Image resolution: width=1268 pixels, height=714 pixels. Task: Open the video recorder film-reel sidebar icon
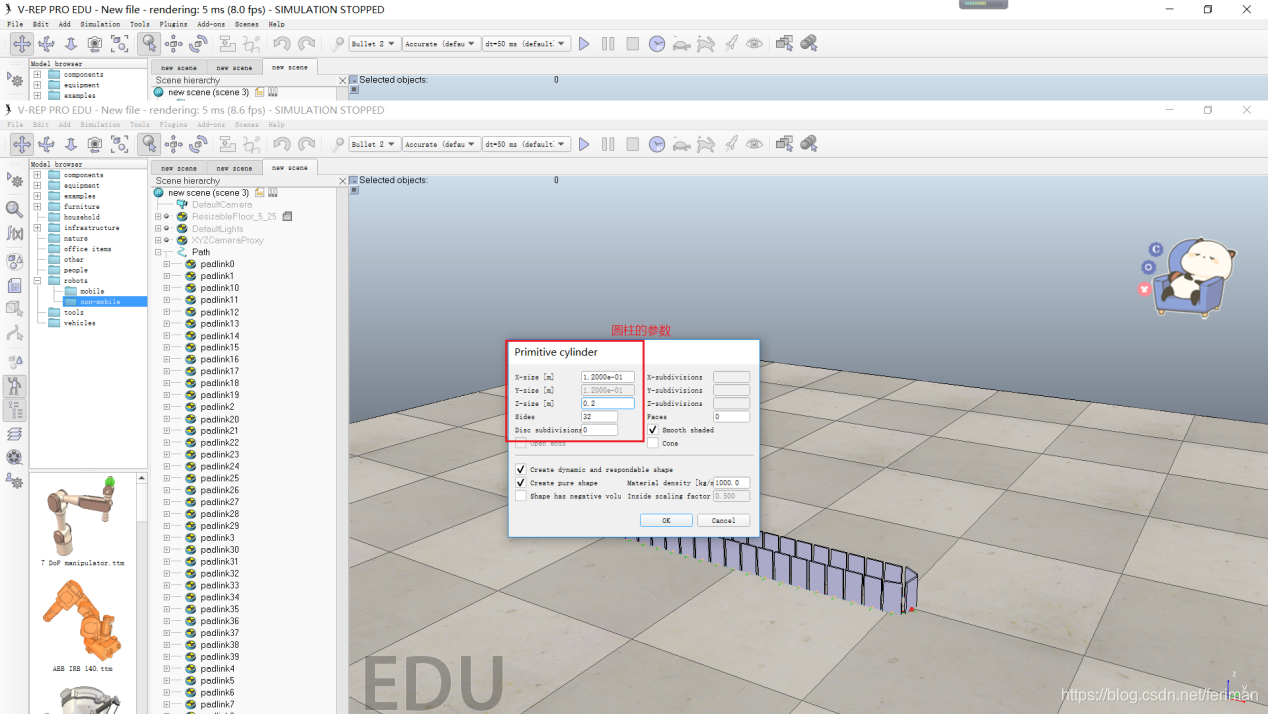click(14, 457)
